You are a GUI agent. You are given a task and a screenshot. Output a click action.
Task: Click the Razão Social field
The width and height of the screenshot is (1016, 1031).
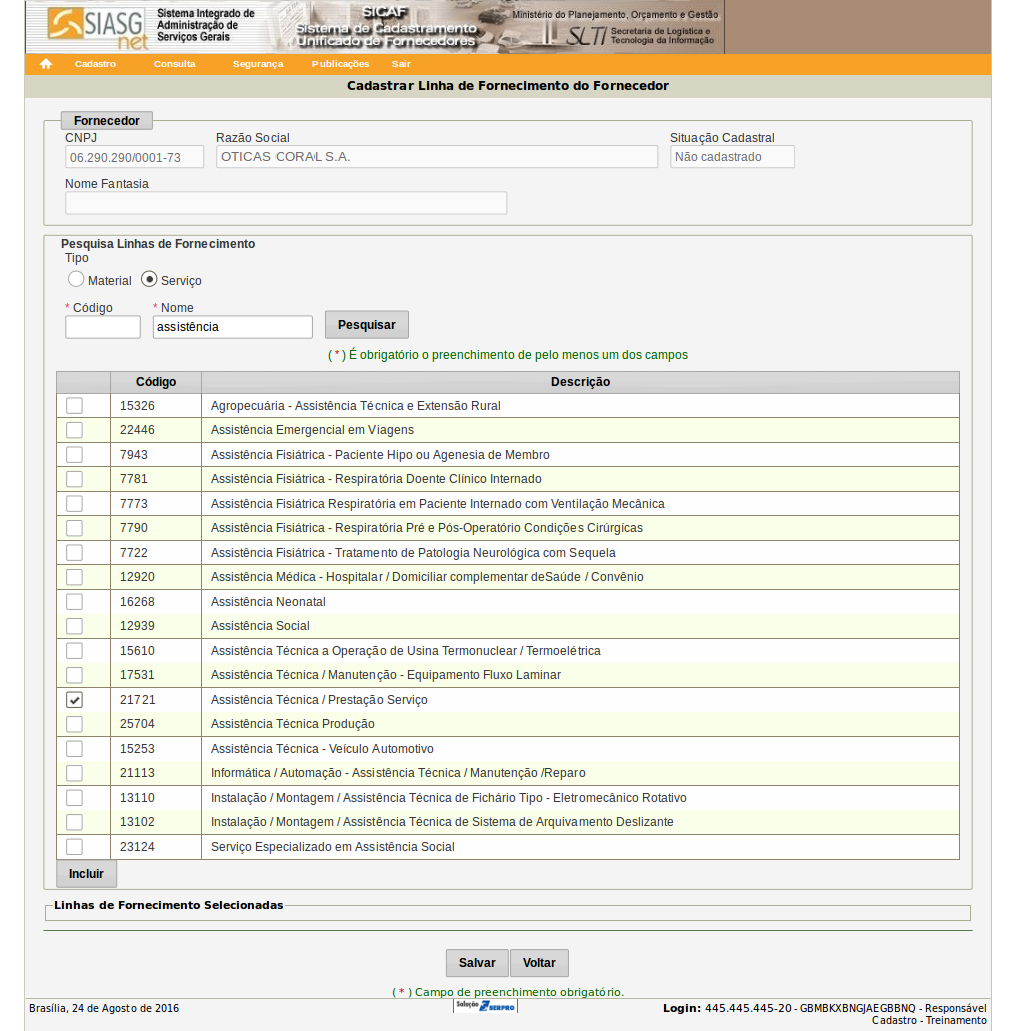point(437,156)
